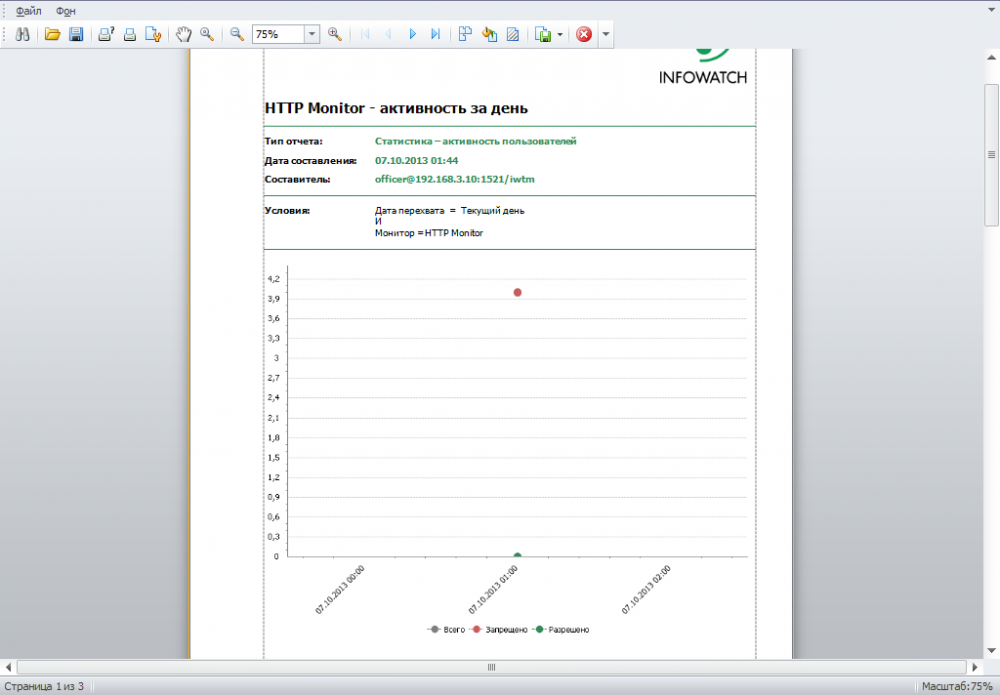The height and width of the screenshot is (695, 1000).
Task: Click the red close preview icon
Action: (584, 34)
